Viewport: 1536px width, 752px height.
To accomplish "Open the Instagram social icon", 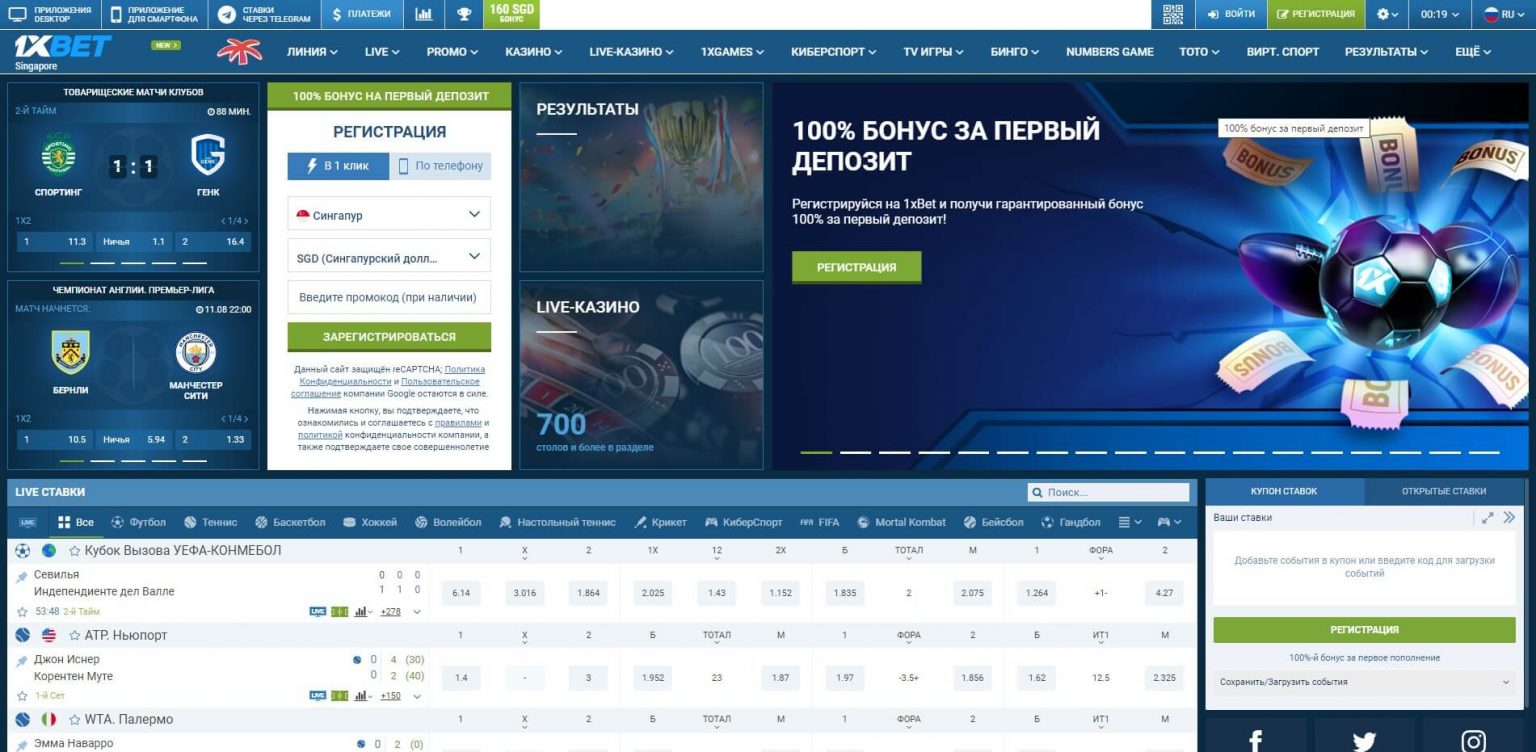I will tap(1473, 740).
